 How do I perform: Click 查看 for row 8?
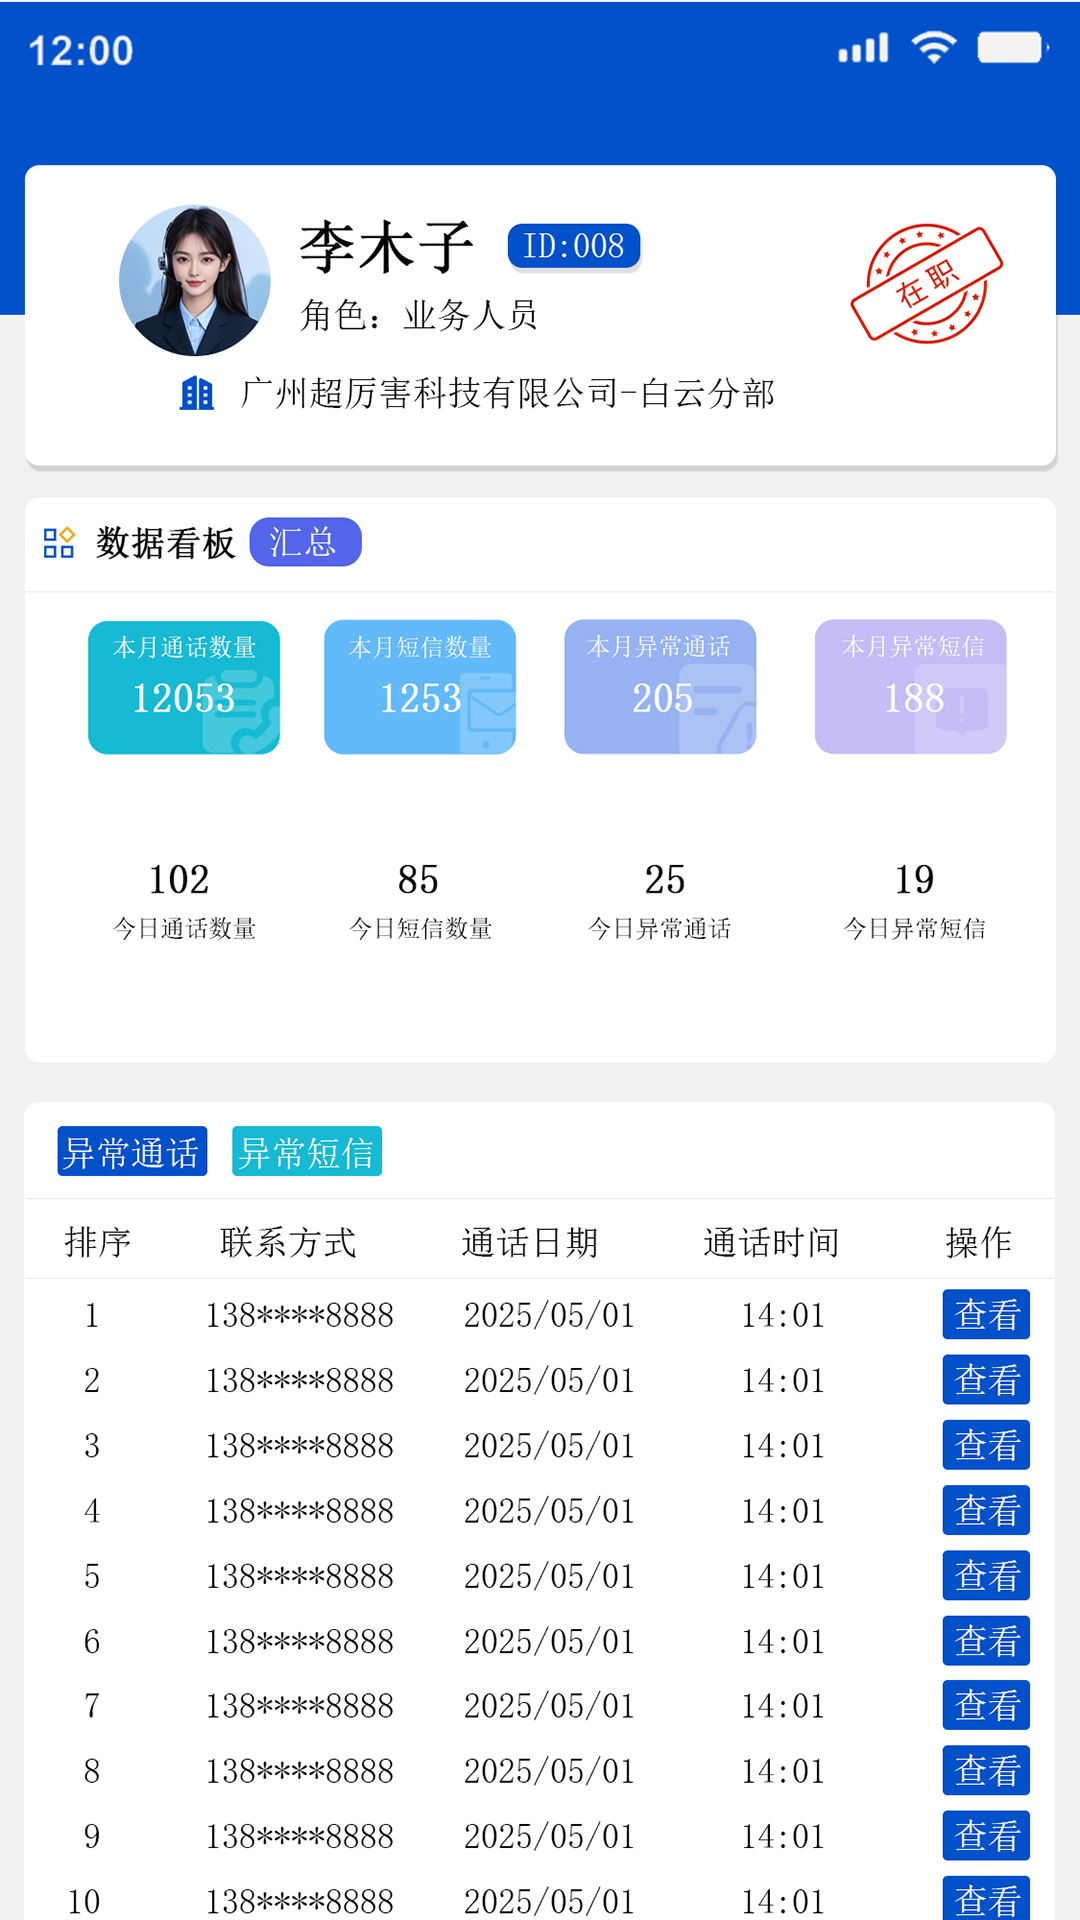click(x=986, y=1771)
